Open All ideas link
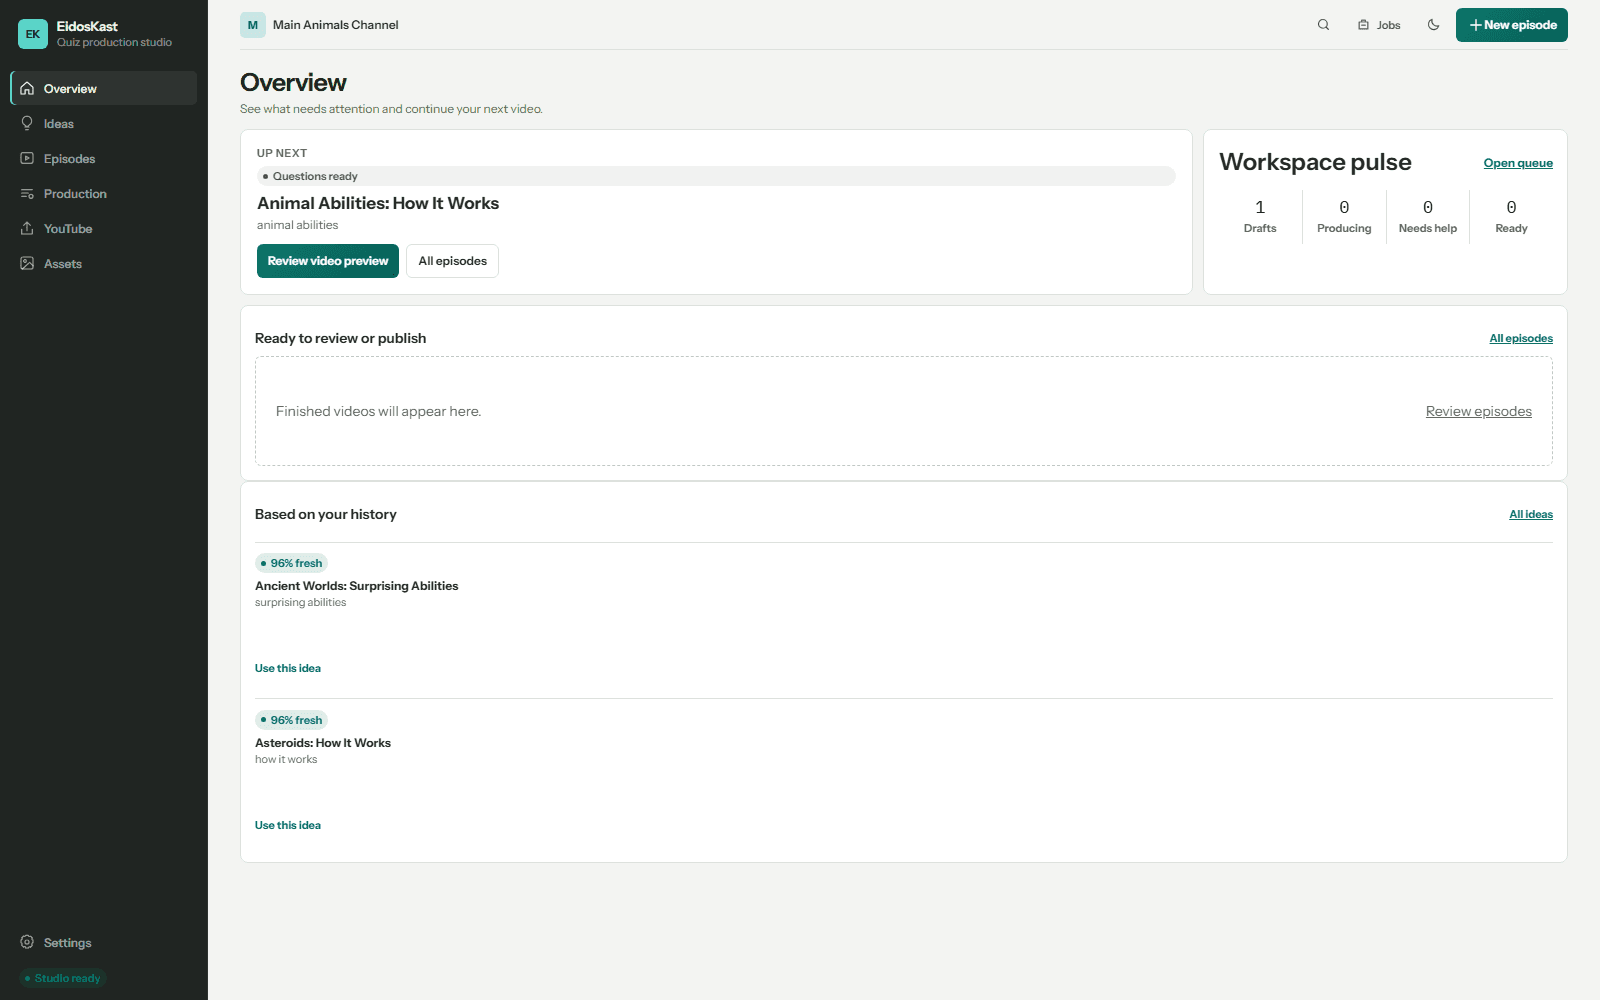The image size is (1600, 1000). tap(1531, 514)
